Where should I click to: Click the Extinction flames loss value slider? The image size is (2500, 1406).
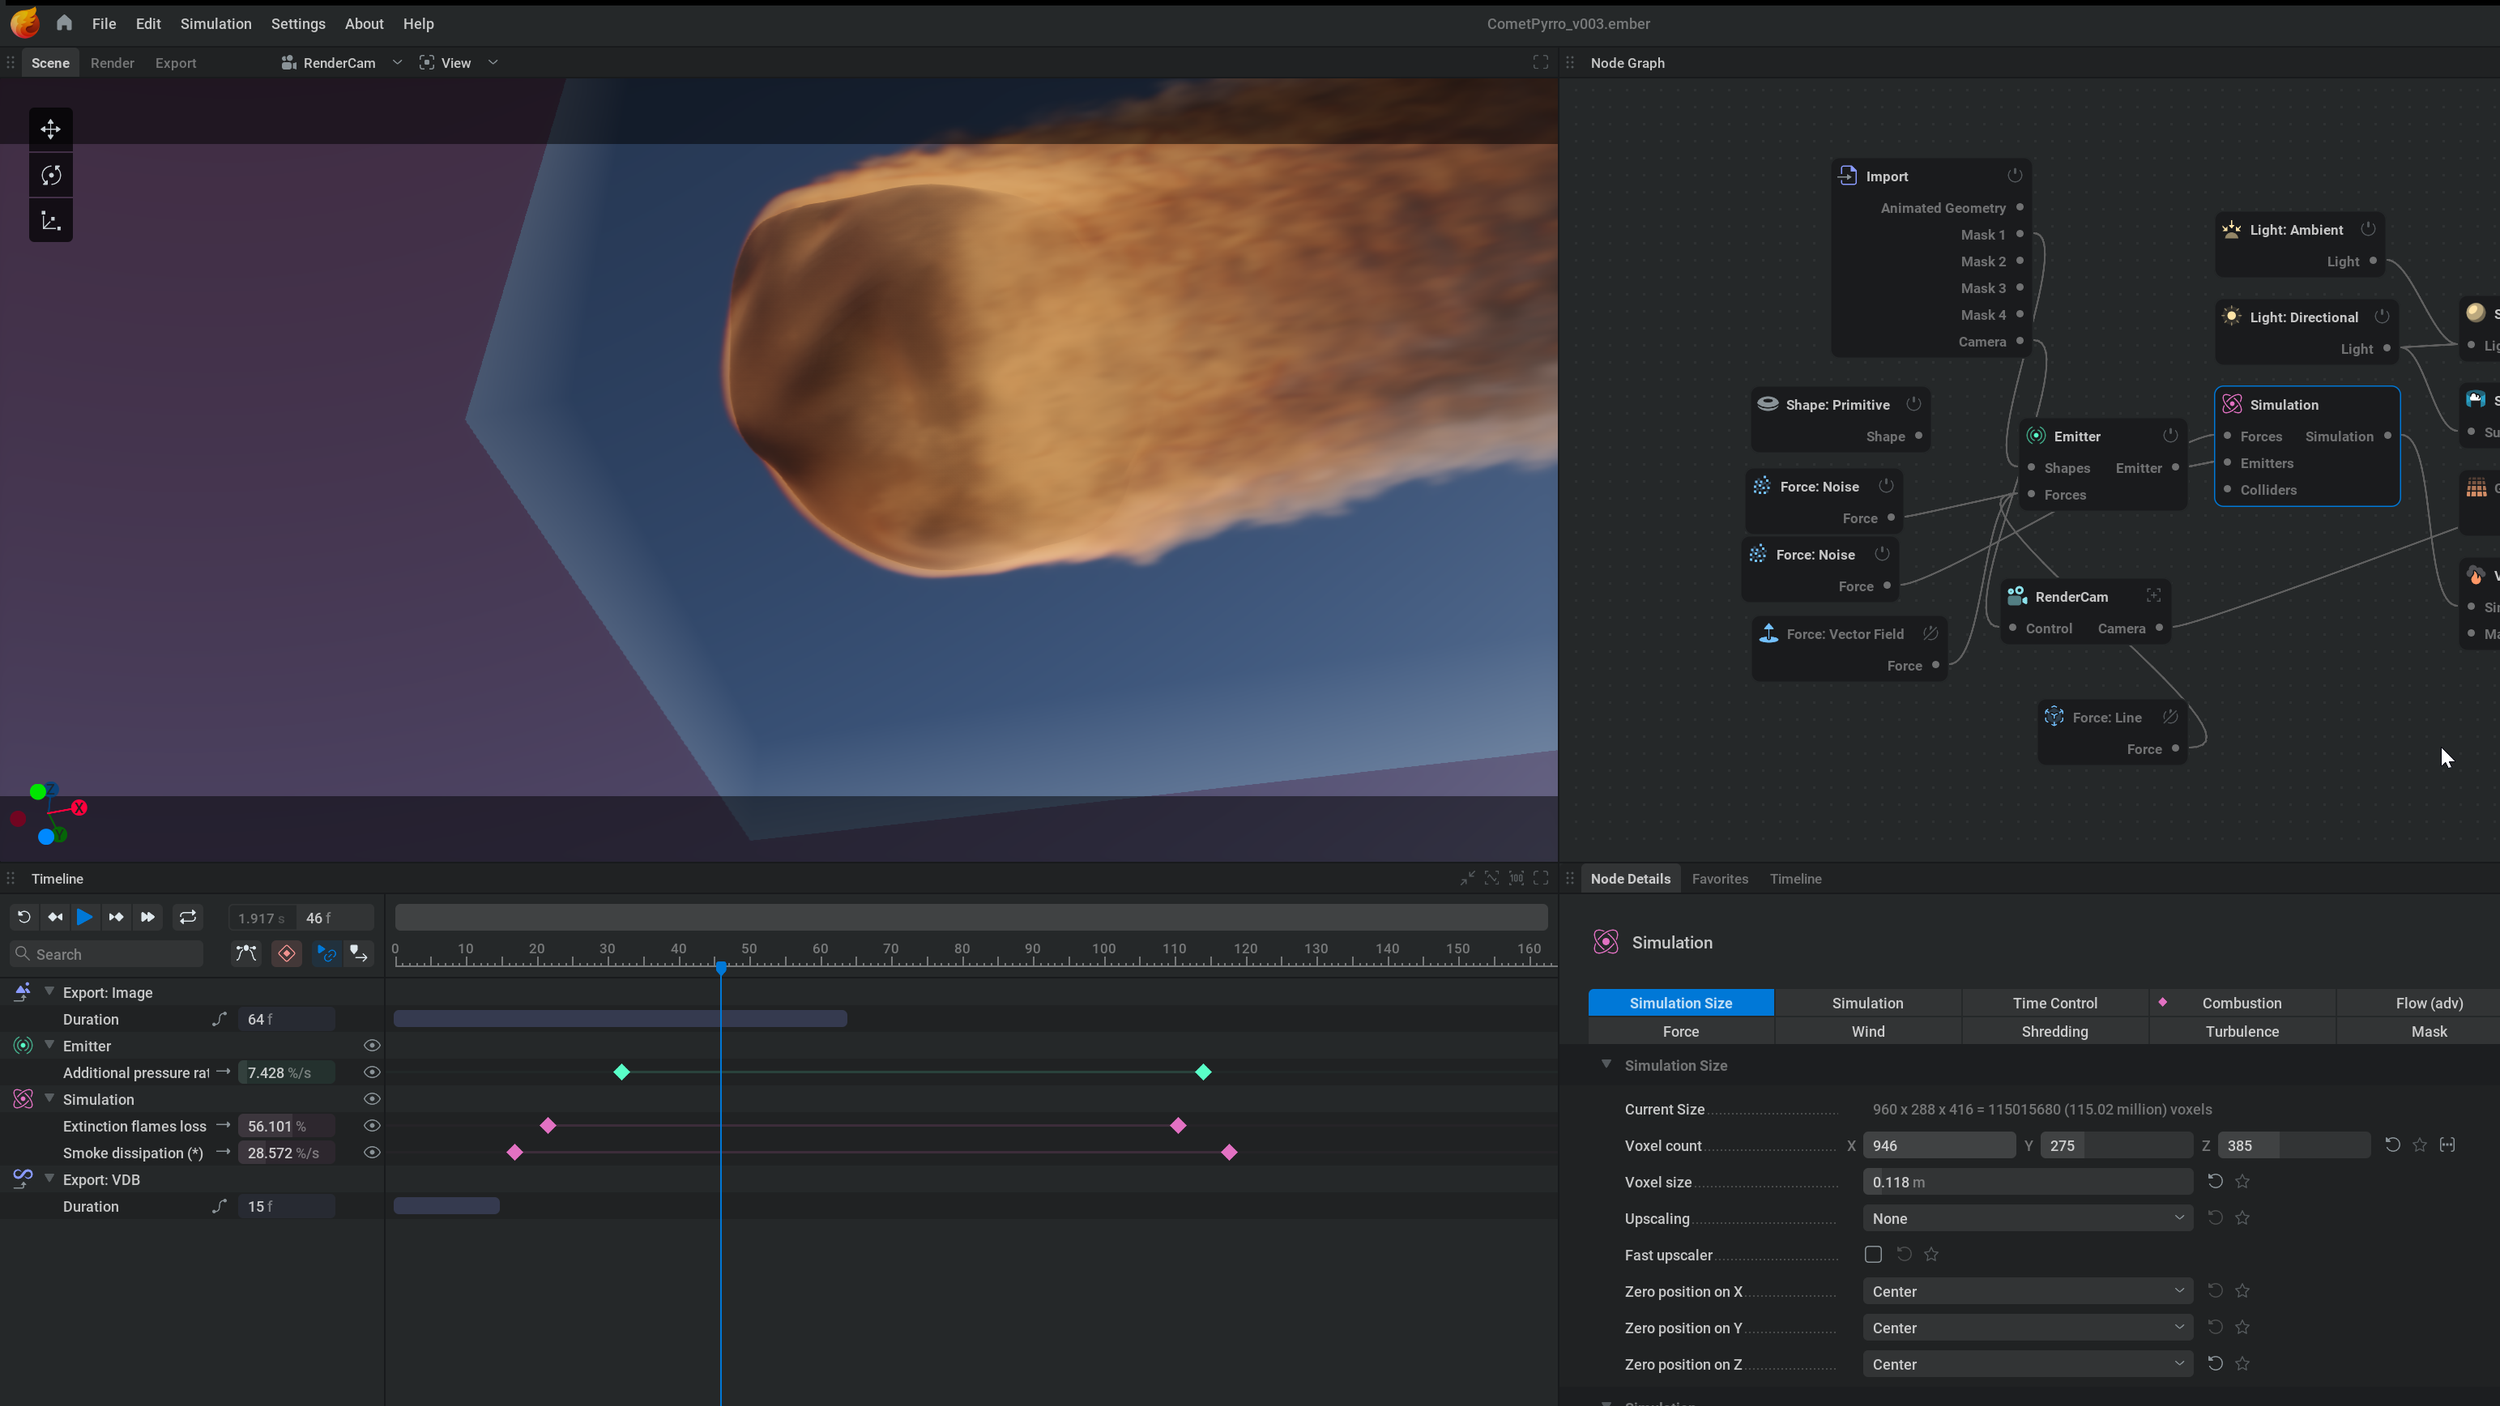tap(286, 1126)
